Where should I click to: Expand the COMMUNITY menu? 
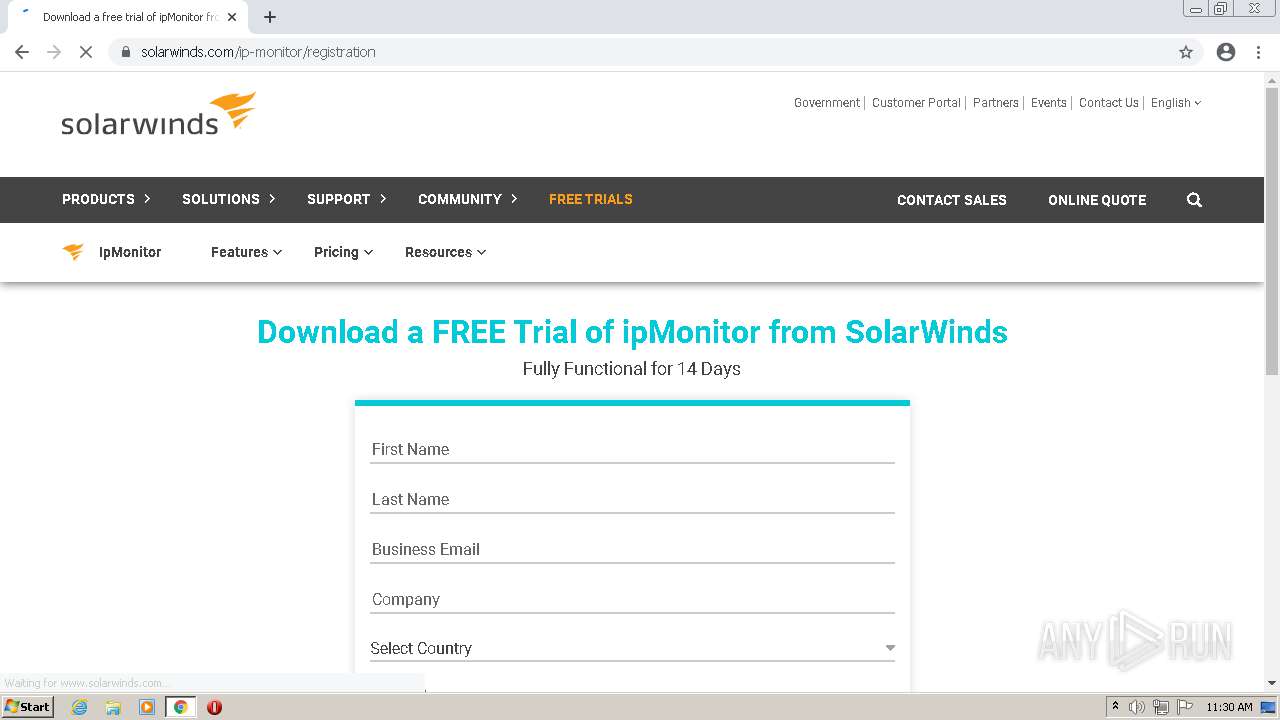[468, 199]
